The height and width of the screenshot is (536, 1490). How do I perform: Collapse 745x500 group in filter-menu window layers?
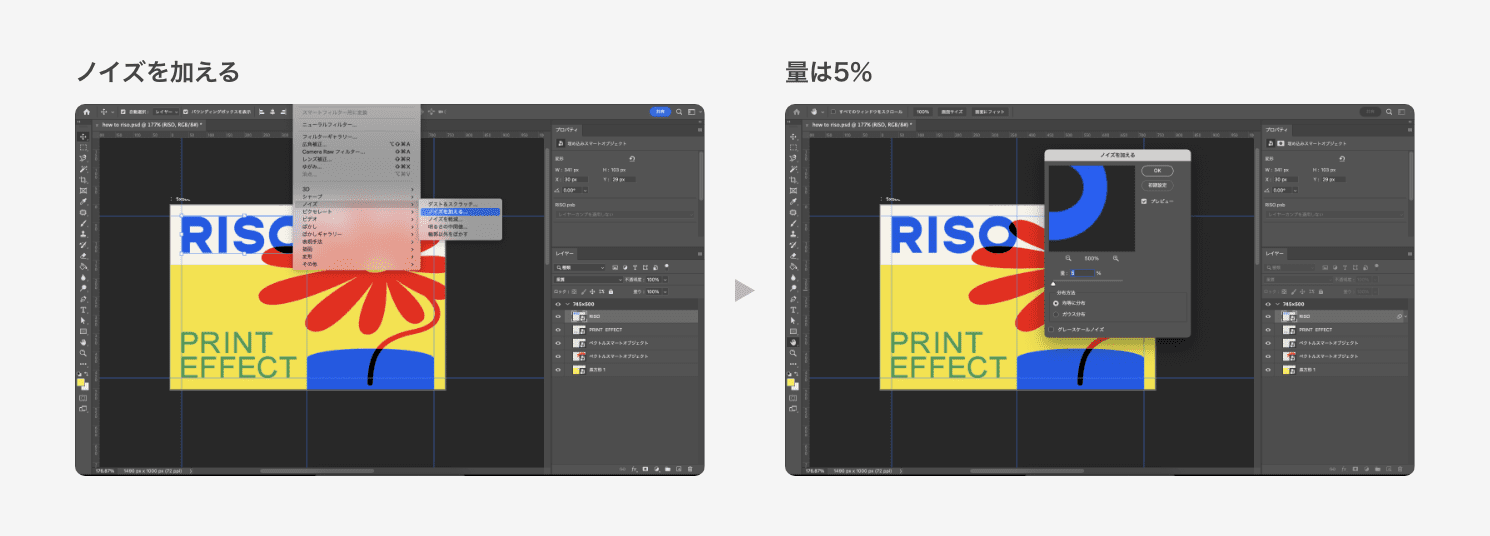coord(567,303)
